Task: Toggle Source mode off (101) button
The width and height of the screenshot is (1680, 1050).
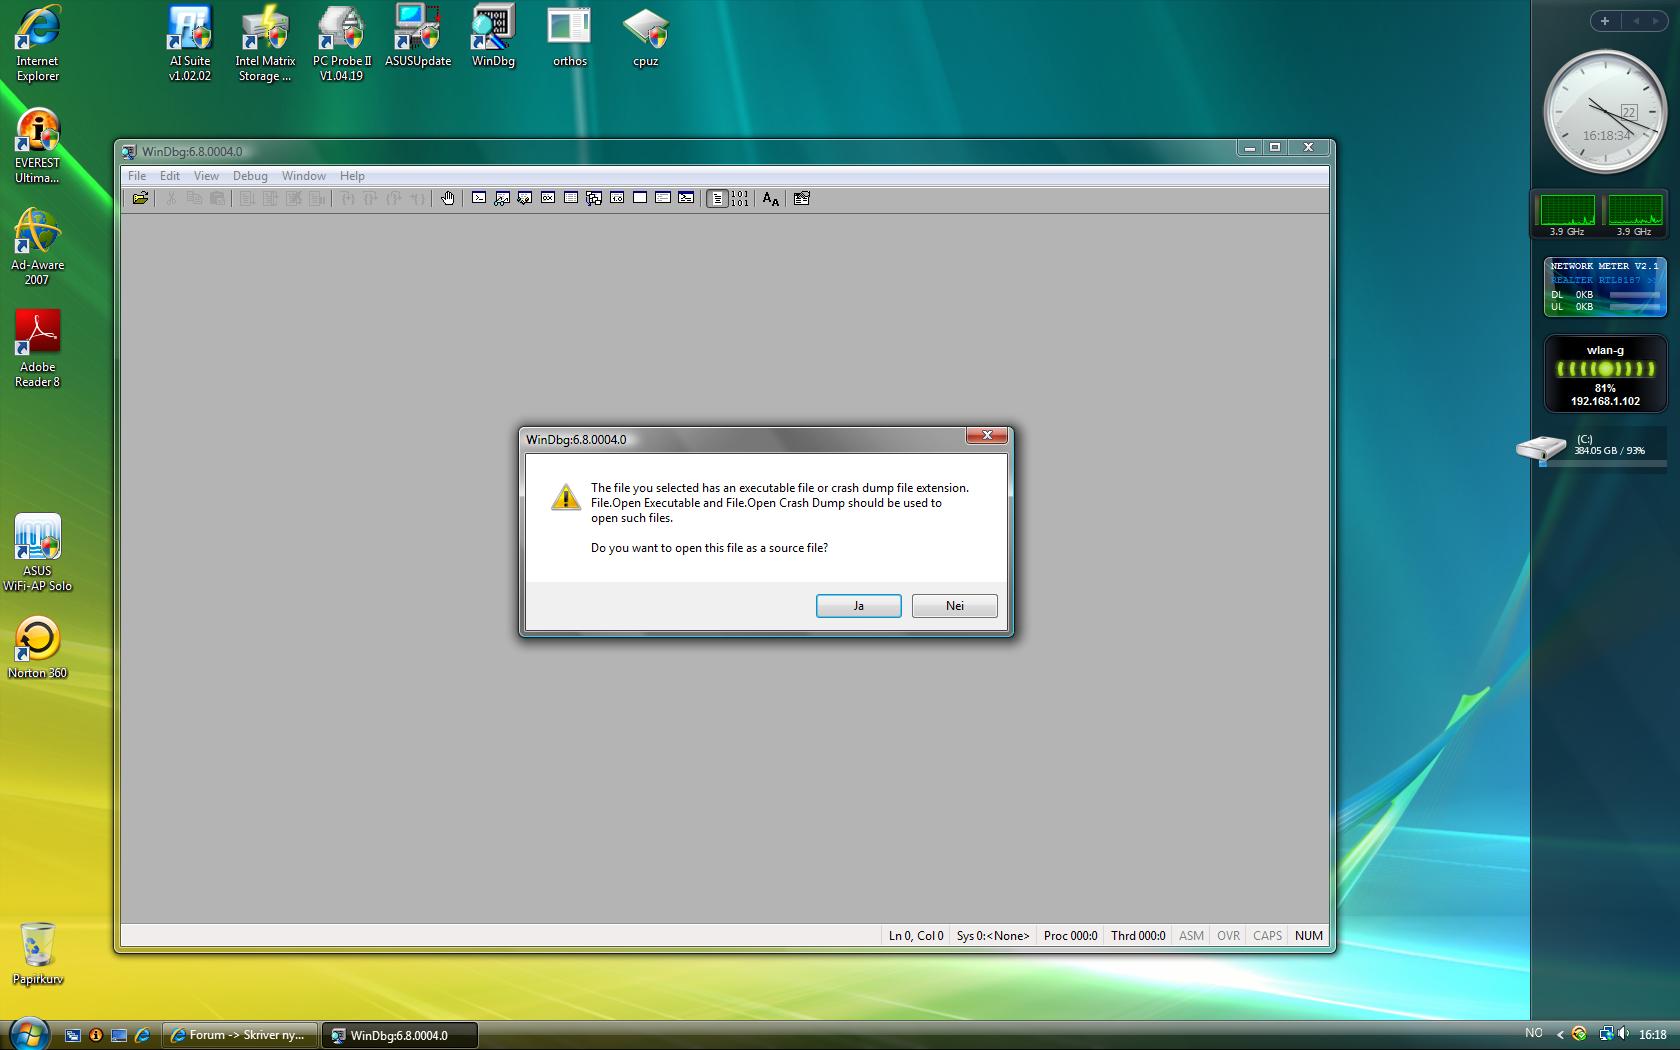Action: coord(739,198)
